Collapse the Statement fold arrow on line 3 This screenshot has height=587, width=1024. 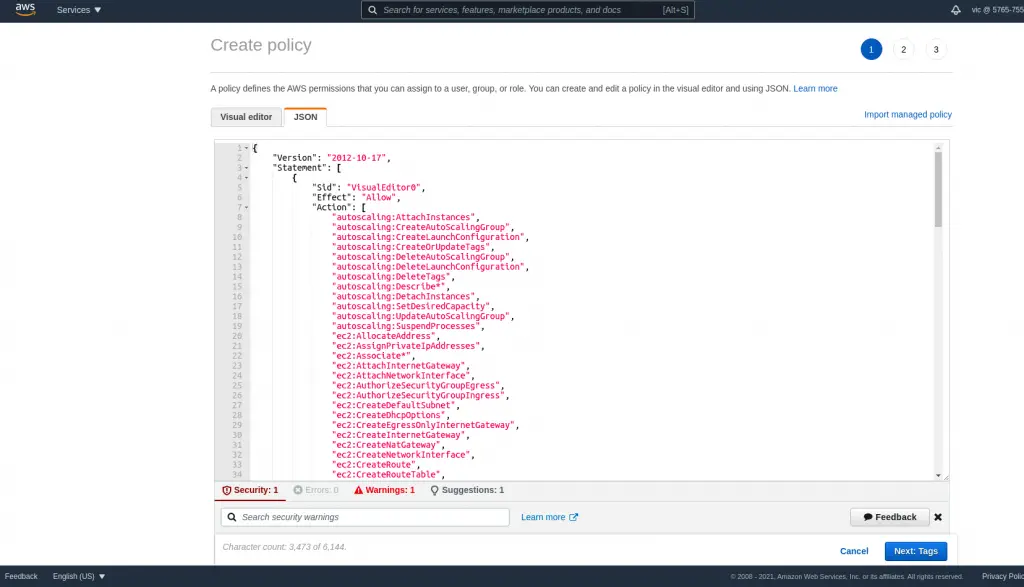pyautogui.click(x=246, y=168)
